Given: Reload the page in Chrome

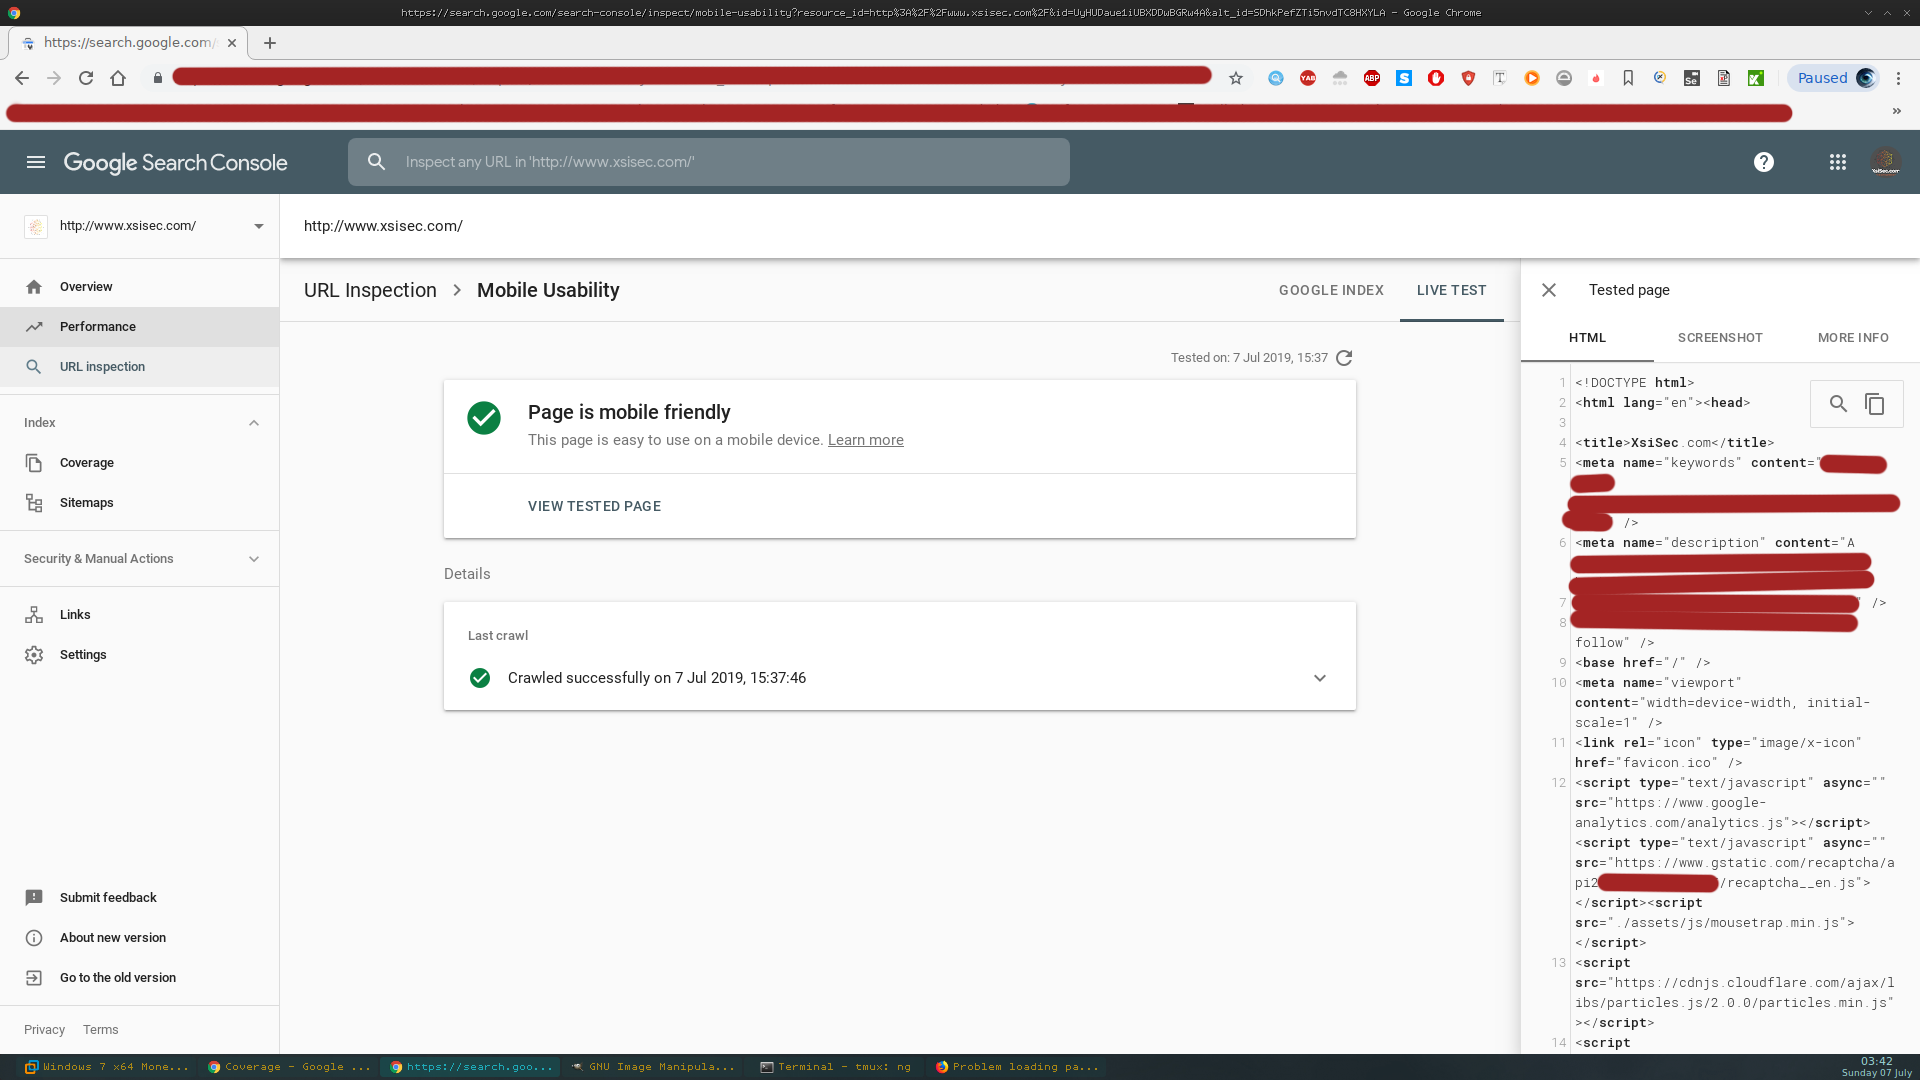Looking at the screenshot, I should click(x=86, y=78).
